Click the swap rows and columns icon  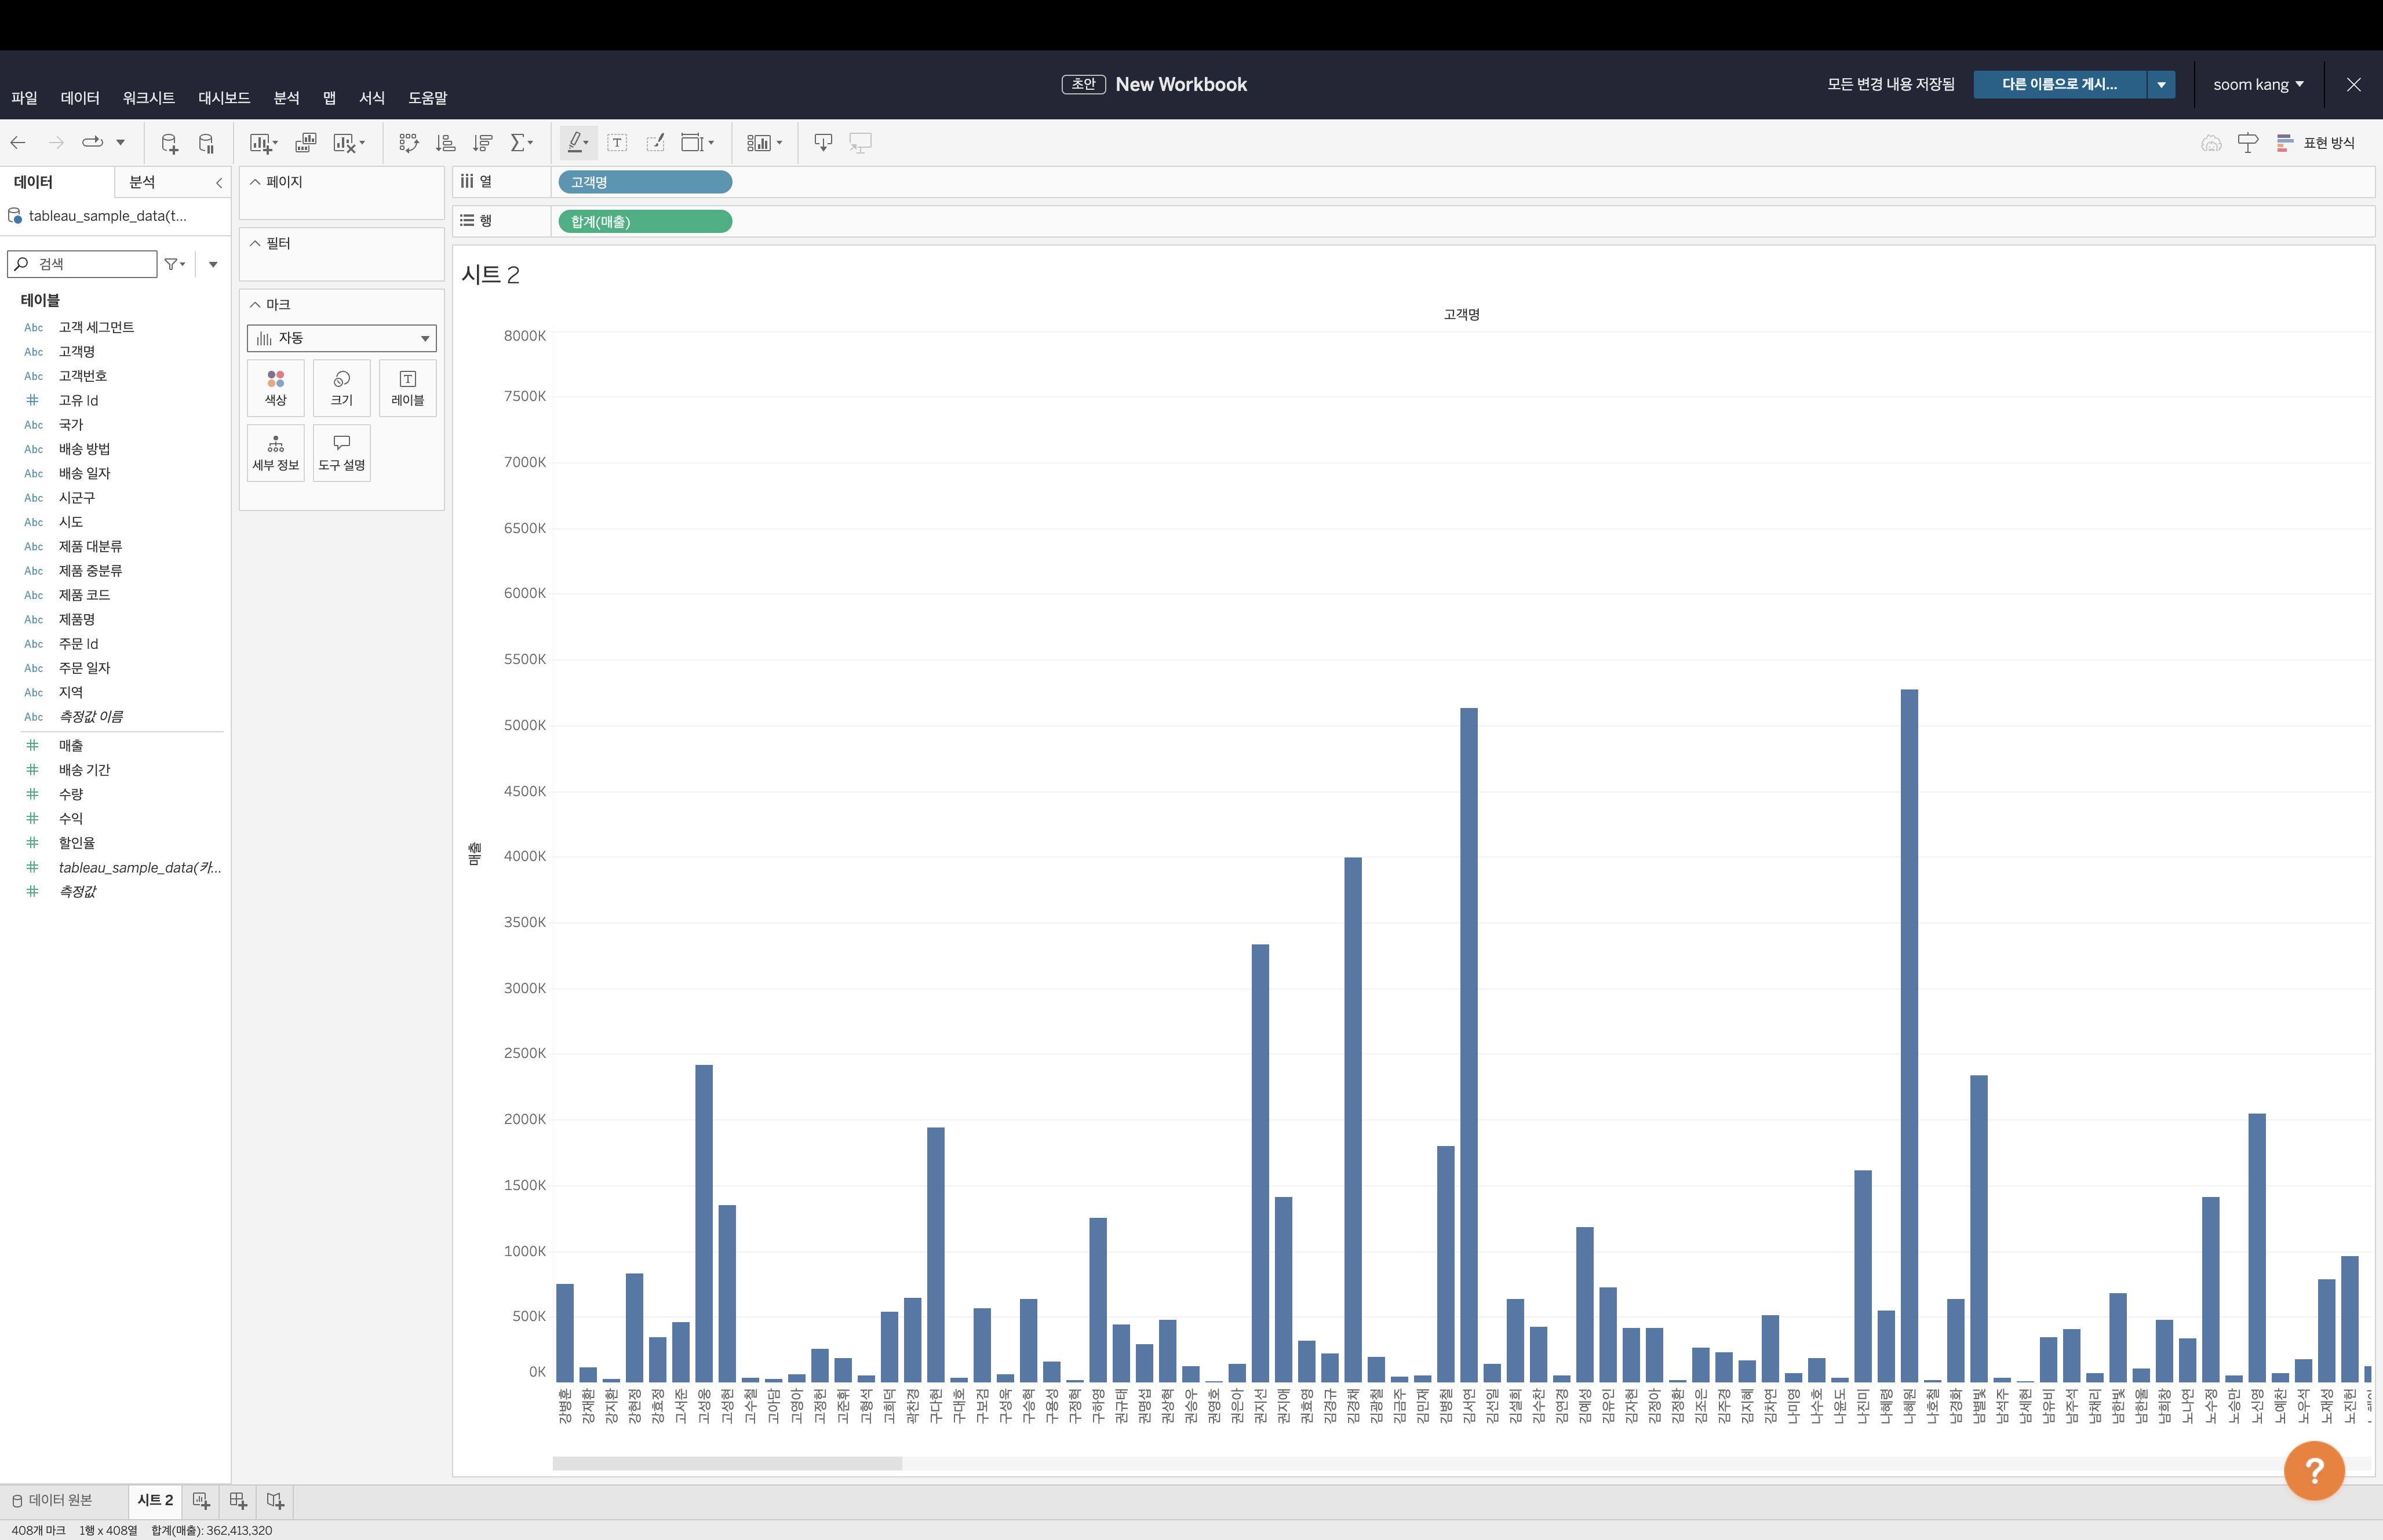(408, 143)
